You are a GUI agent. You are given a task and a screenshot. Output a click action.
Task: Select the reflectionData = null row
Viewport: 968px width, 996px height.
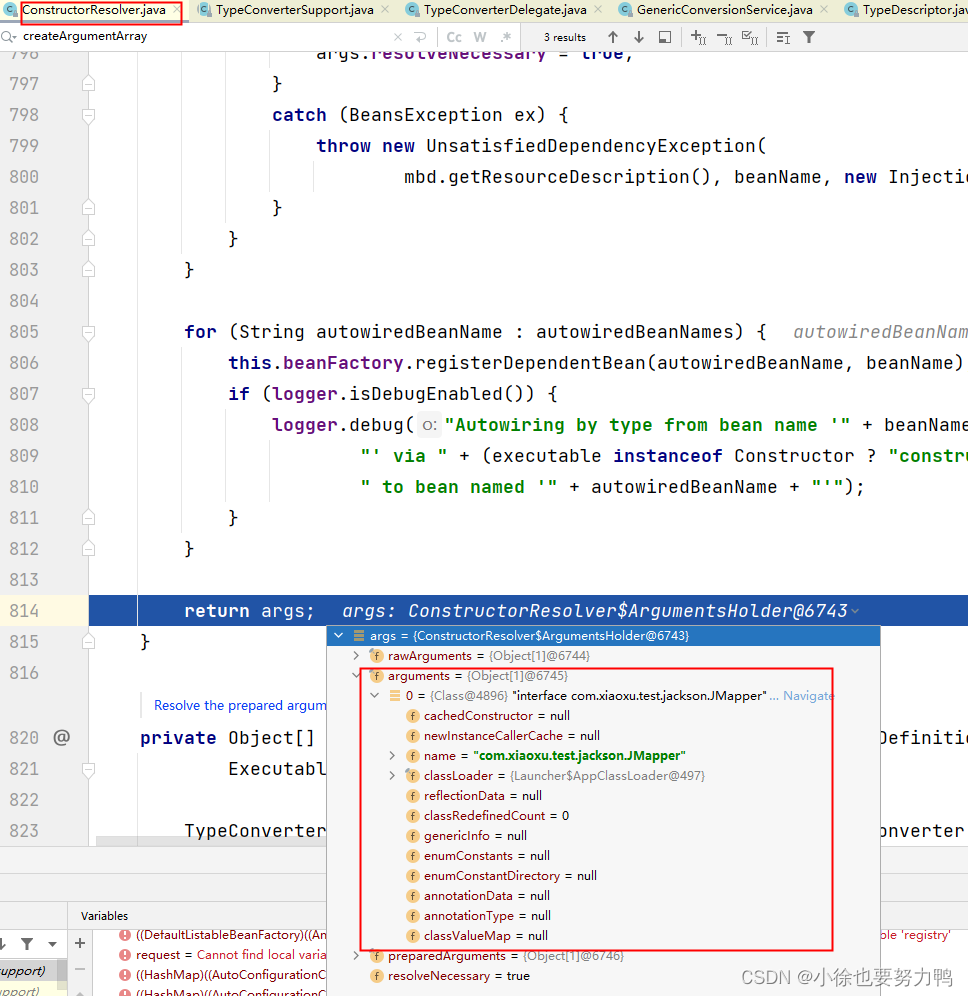pyautogui.click(x=603, y=795)
